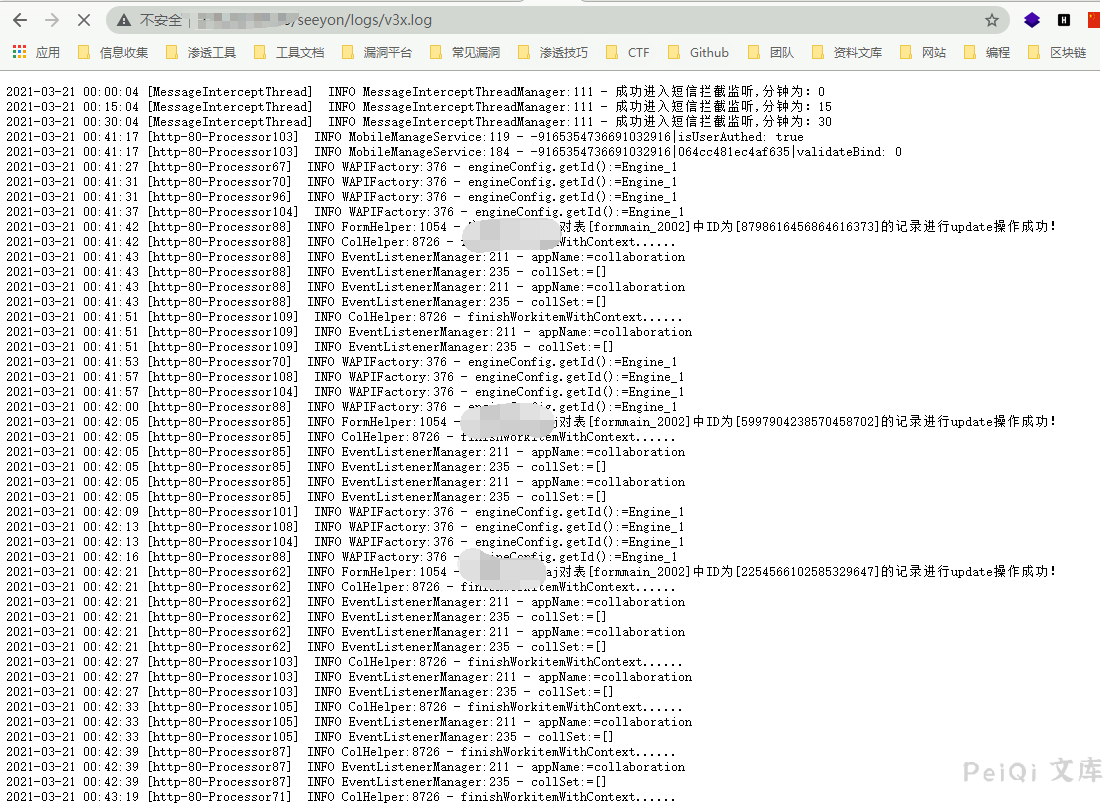Screen dimensions: 1115x808
Task: Click the browser forward arrow
Action: pos(52,20)
